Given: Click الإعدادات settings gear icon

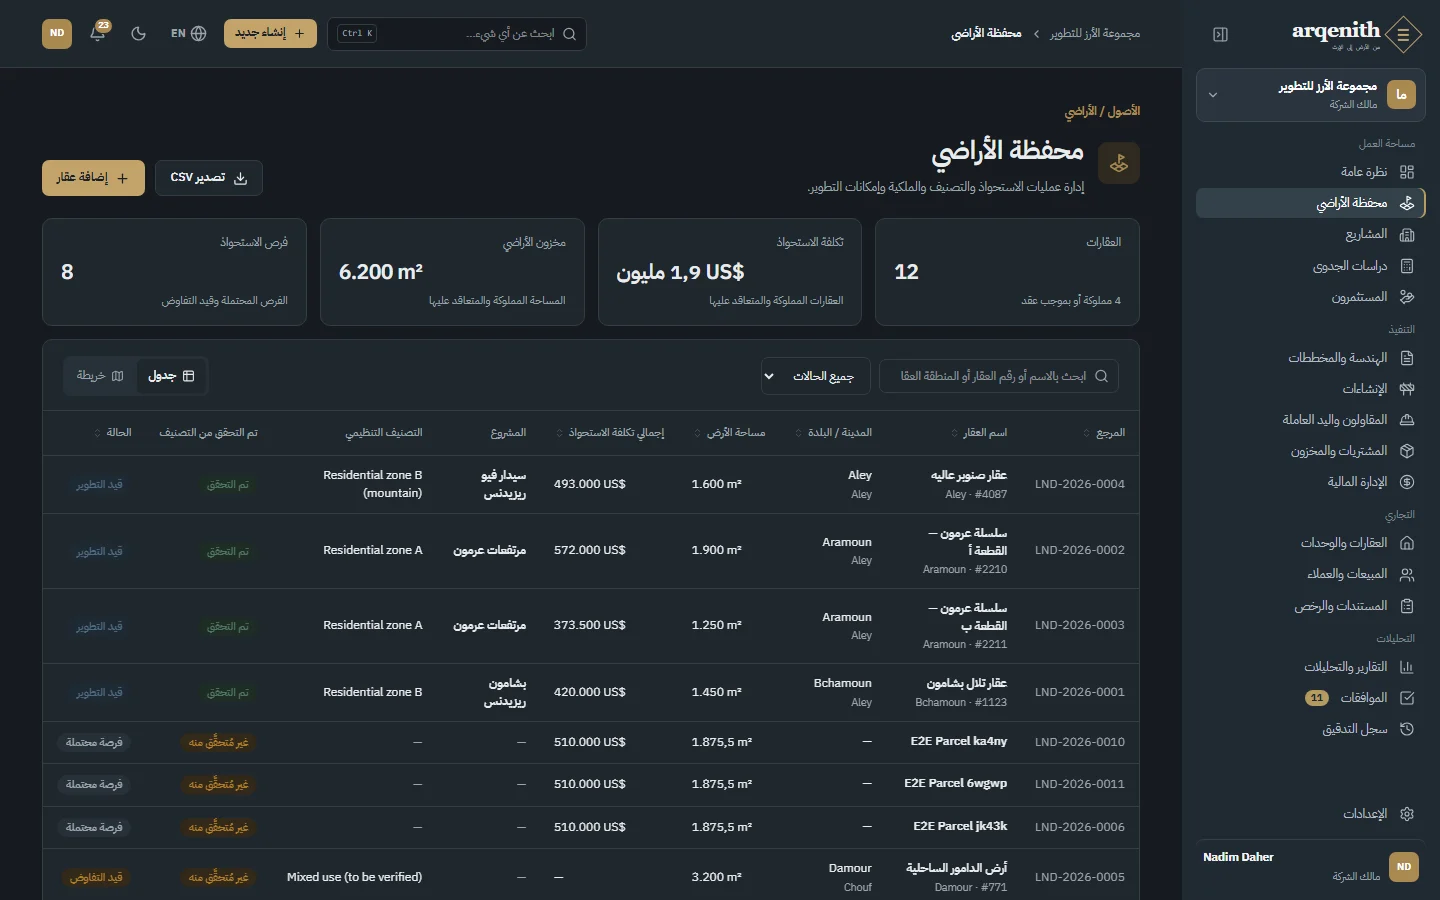Looking at the screenshot, I should point(1407,814).
